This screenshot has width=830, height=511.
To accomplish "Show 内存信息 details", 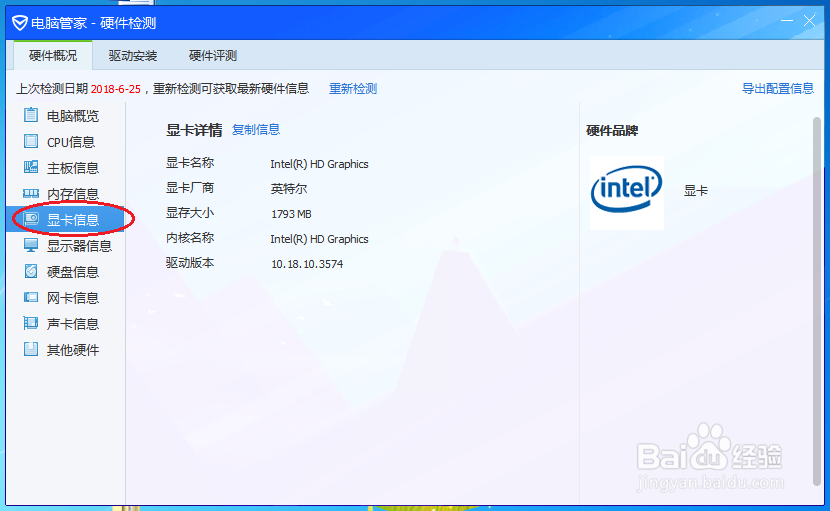I will (65, 194).
